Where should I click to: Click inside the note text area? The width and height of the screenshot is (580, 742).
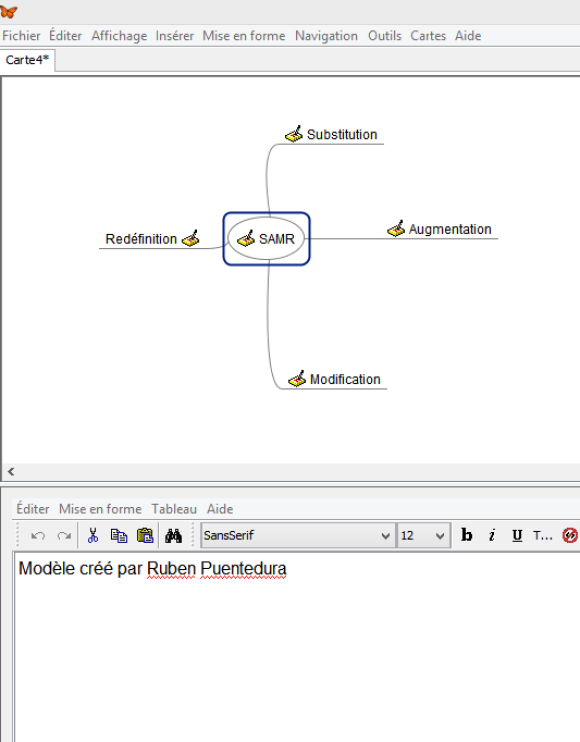point(297,647)
